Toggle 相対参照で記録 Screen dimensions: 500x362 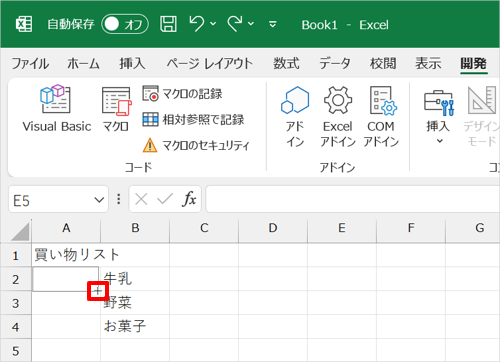tap(193, 119)
